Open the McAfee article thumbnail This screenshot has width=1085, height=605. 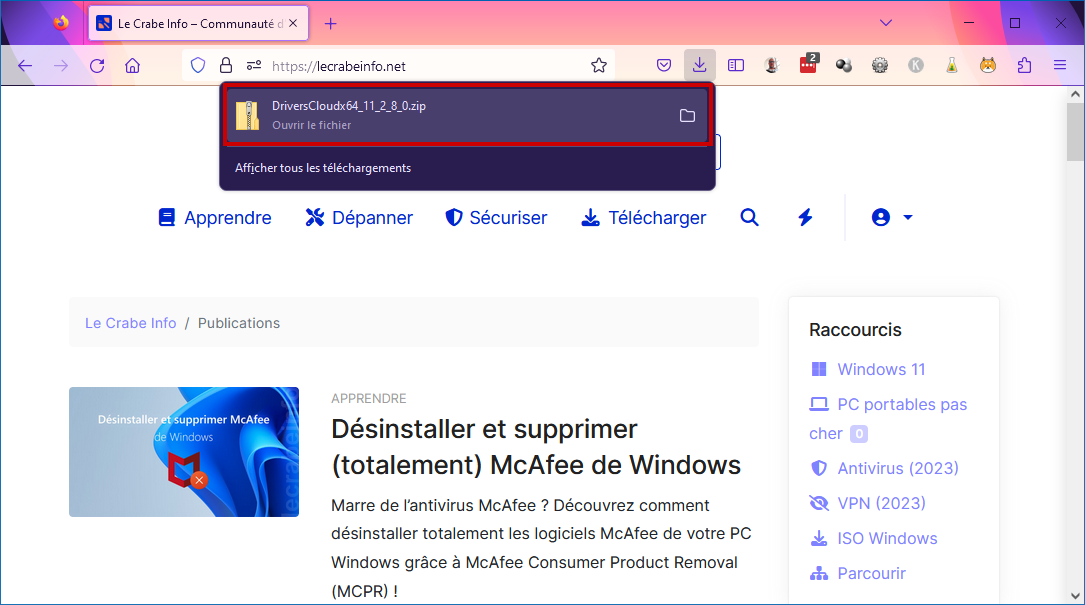click(184, 452)
